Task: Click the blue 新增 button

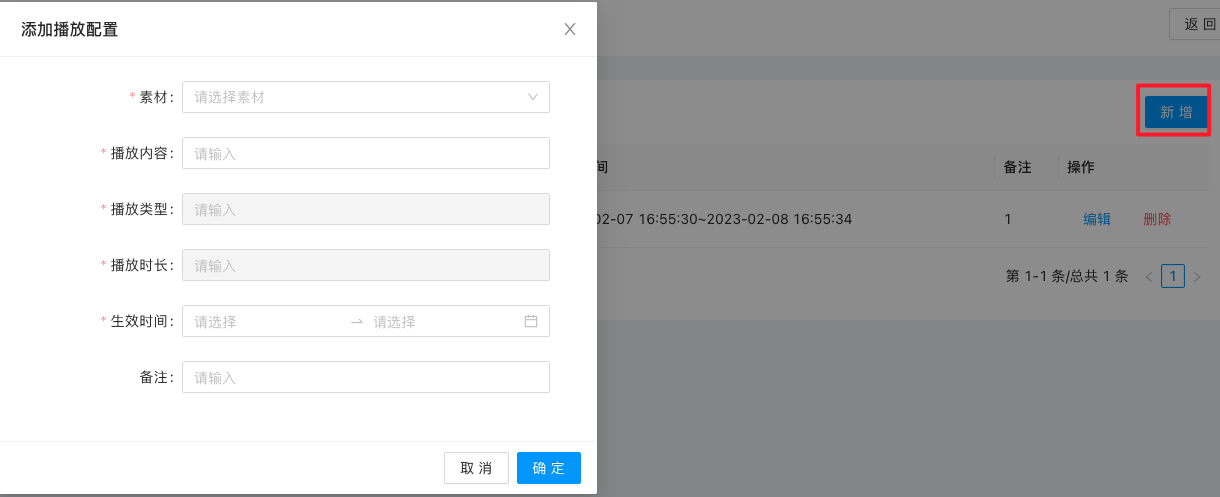Action: (x=1175, y=112)
